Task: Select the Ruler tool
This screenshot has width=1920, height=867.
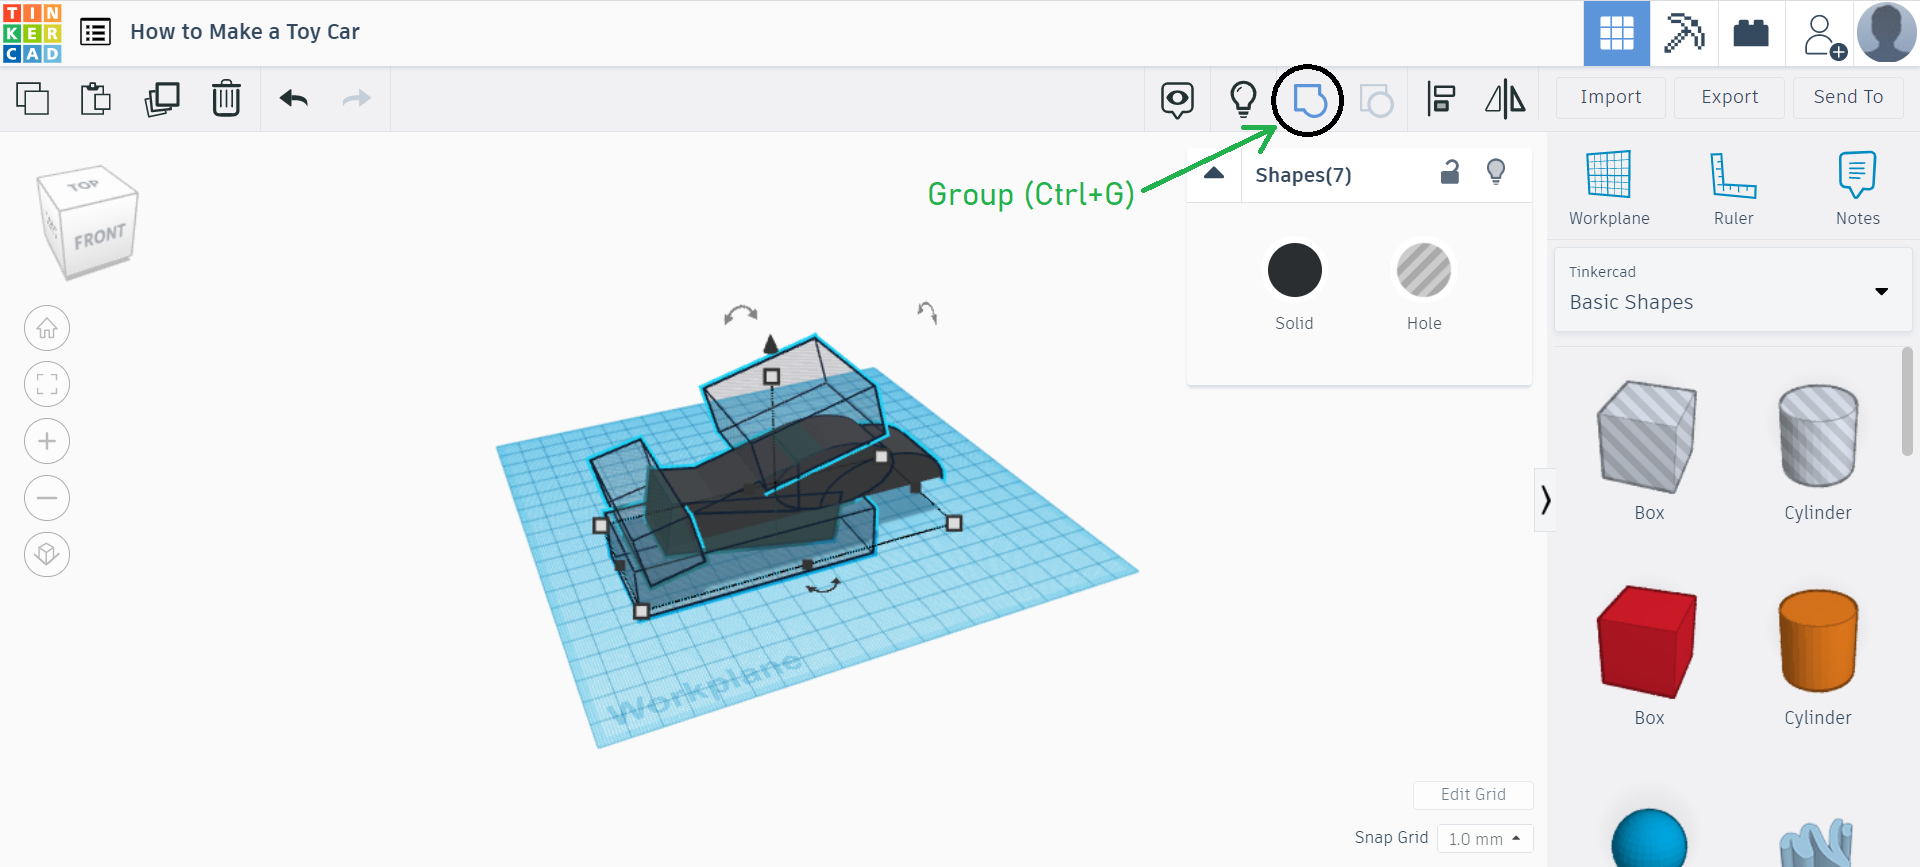Action: click(1733, 188)
